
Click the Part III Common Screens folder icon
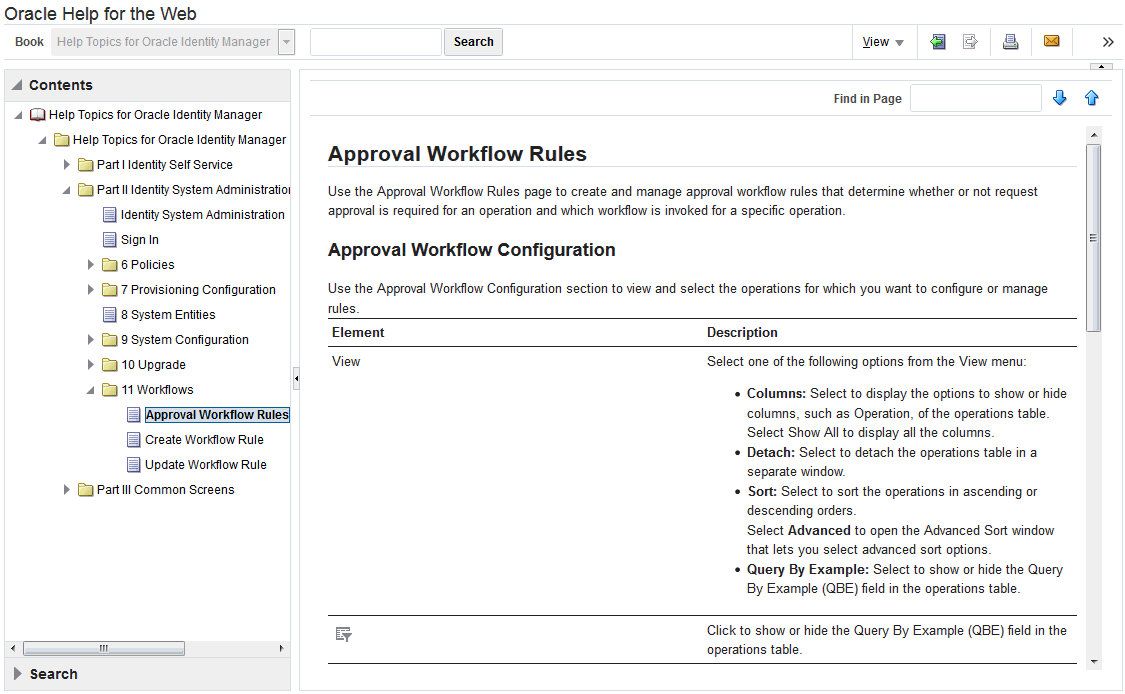(x=85, y=489)
